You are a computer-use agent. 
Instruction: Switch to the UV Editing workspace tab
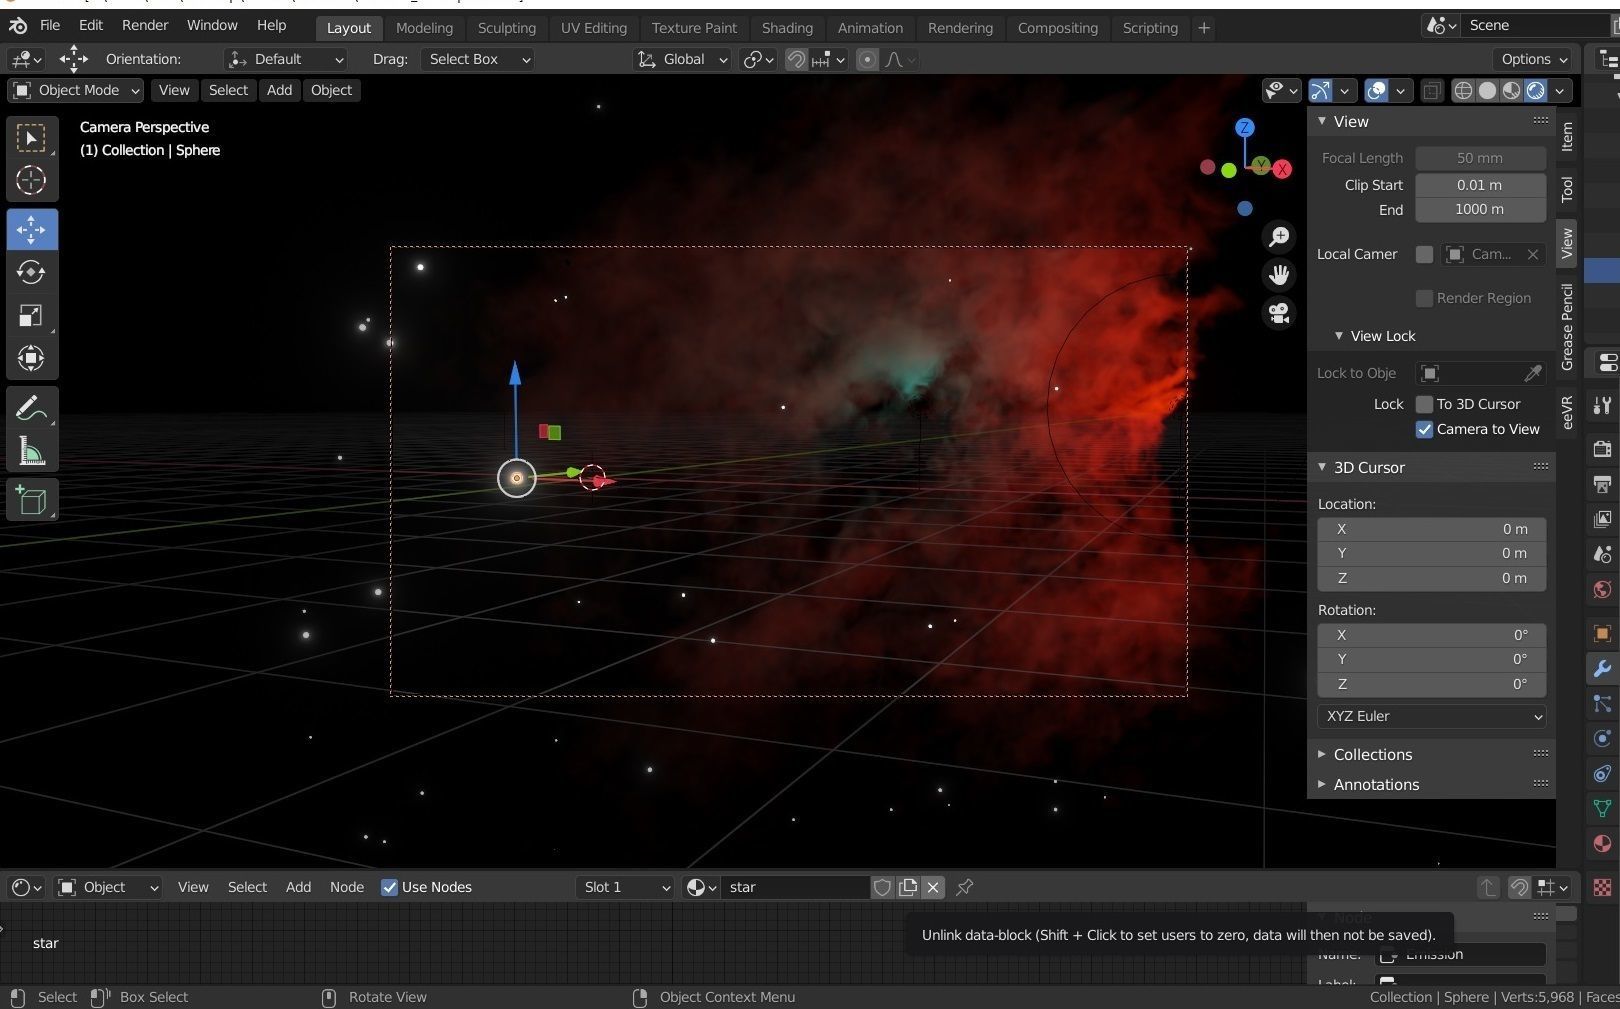coord(594,28)
